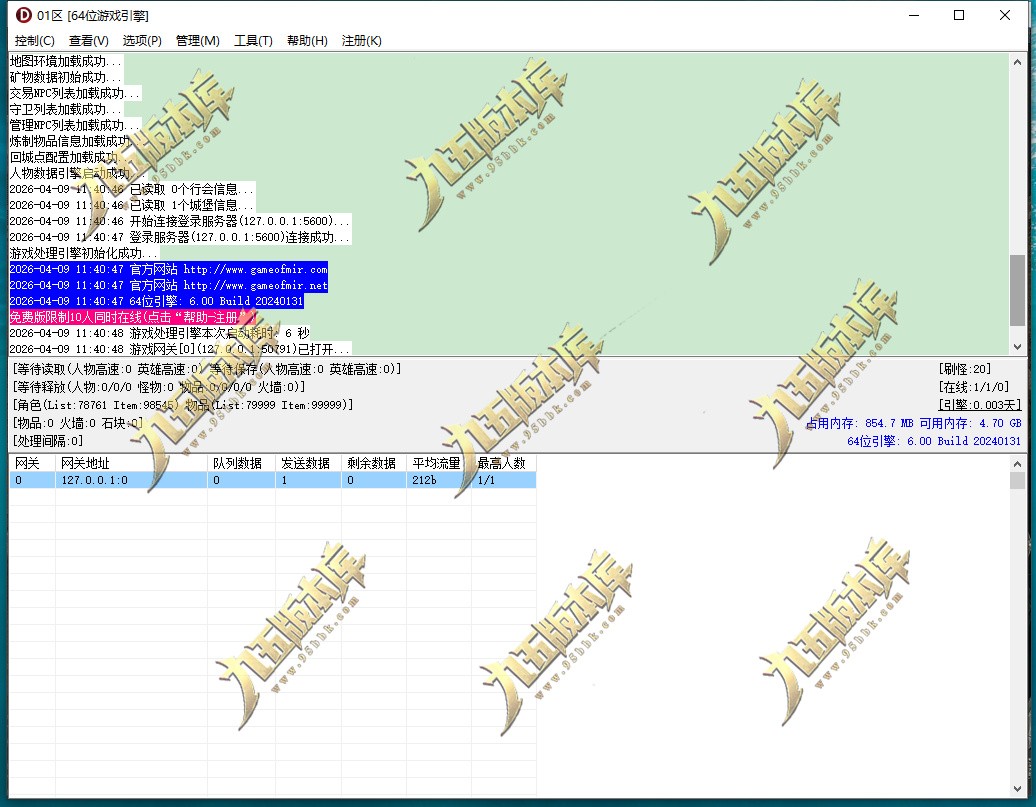
Task: Click the 地图环境加载成功 log line
Action: pyautogui.click(x=66, y=61)
